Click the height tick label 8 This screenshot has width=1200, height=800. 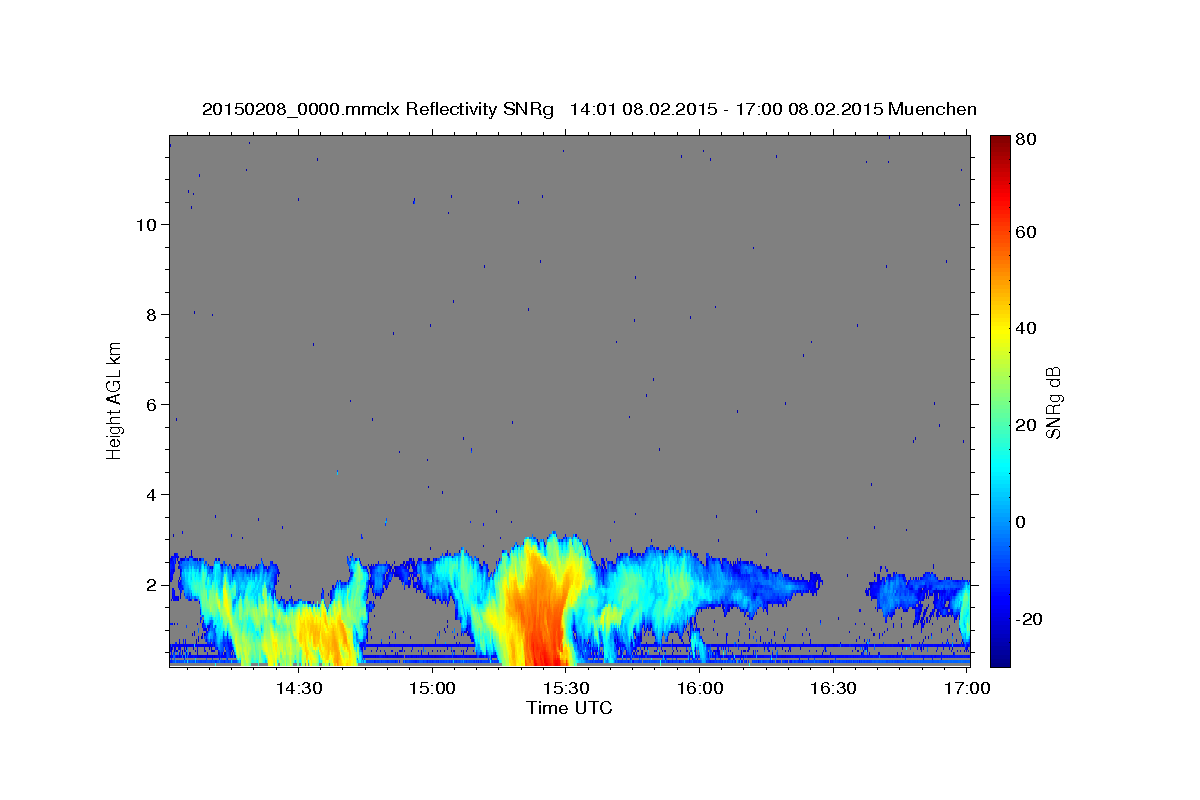(x=149, y=314)
